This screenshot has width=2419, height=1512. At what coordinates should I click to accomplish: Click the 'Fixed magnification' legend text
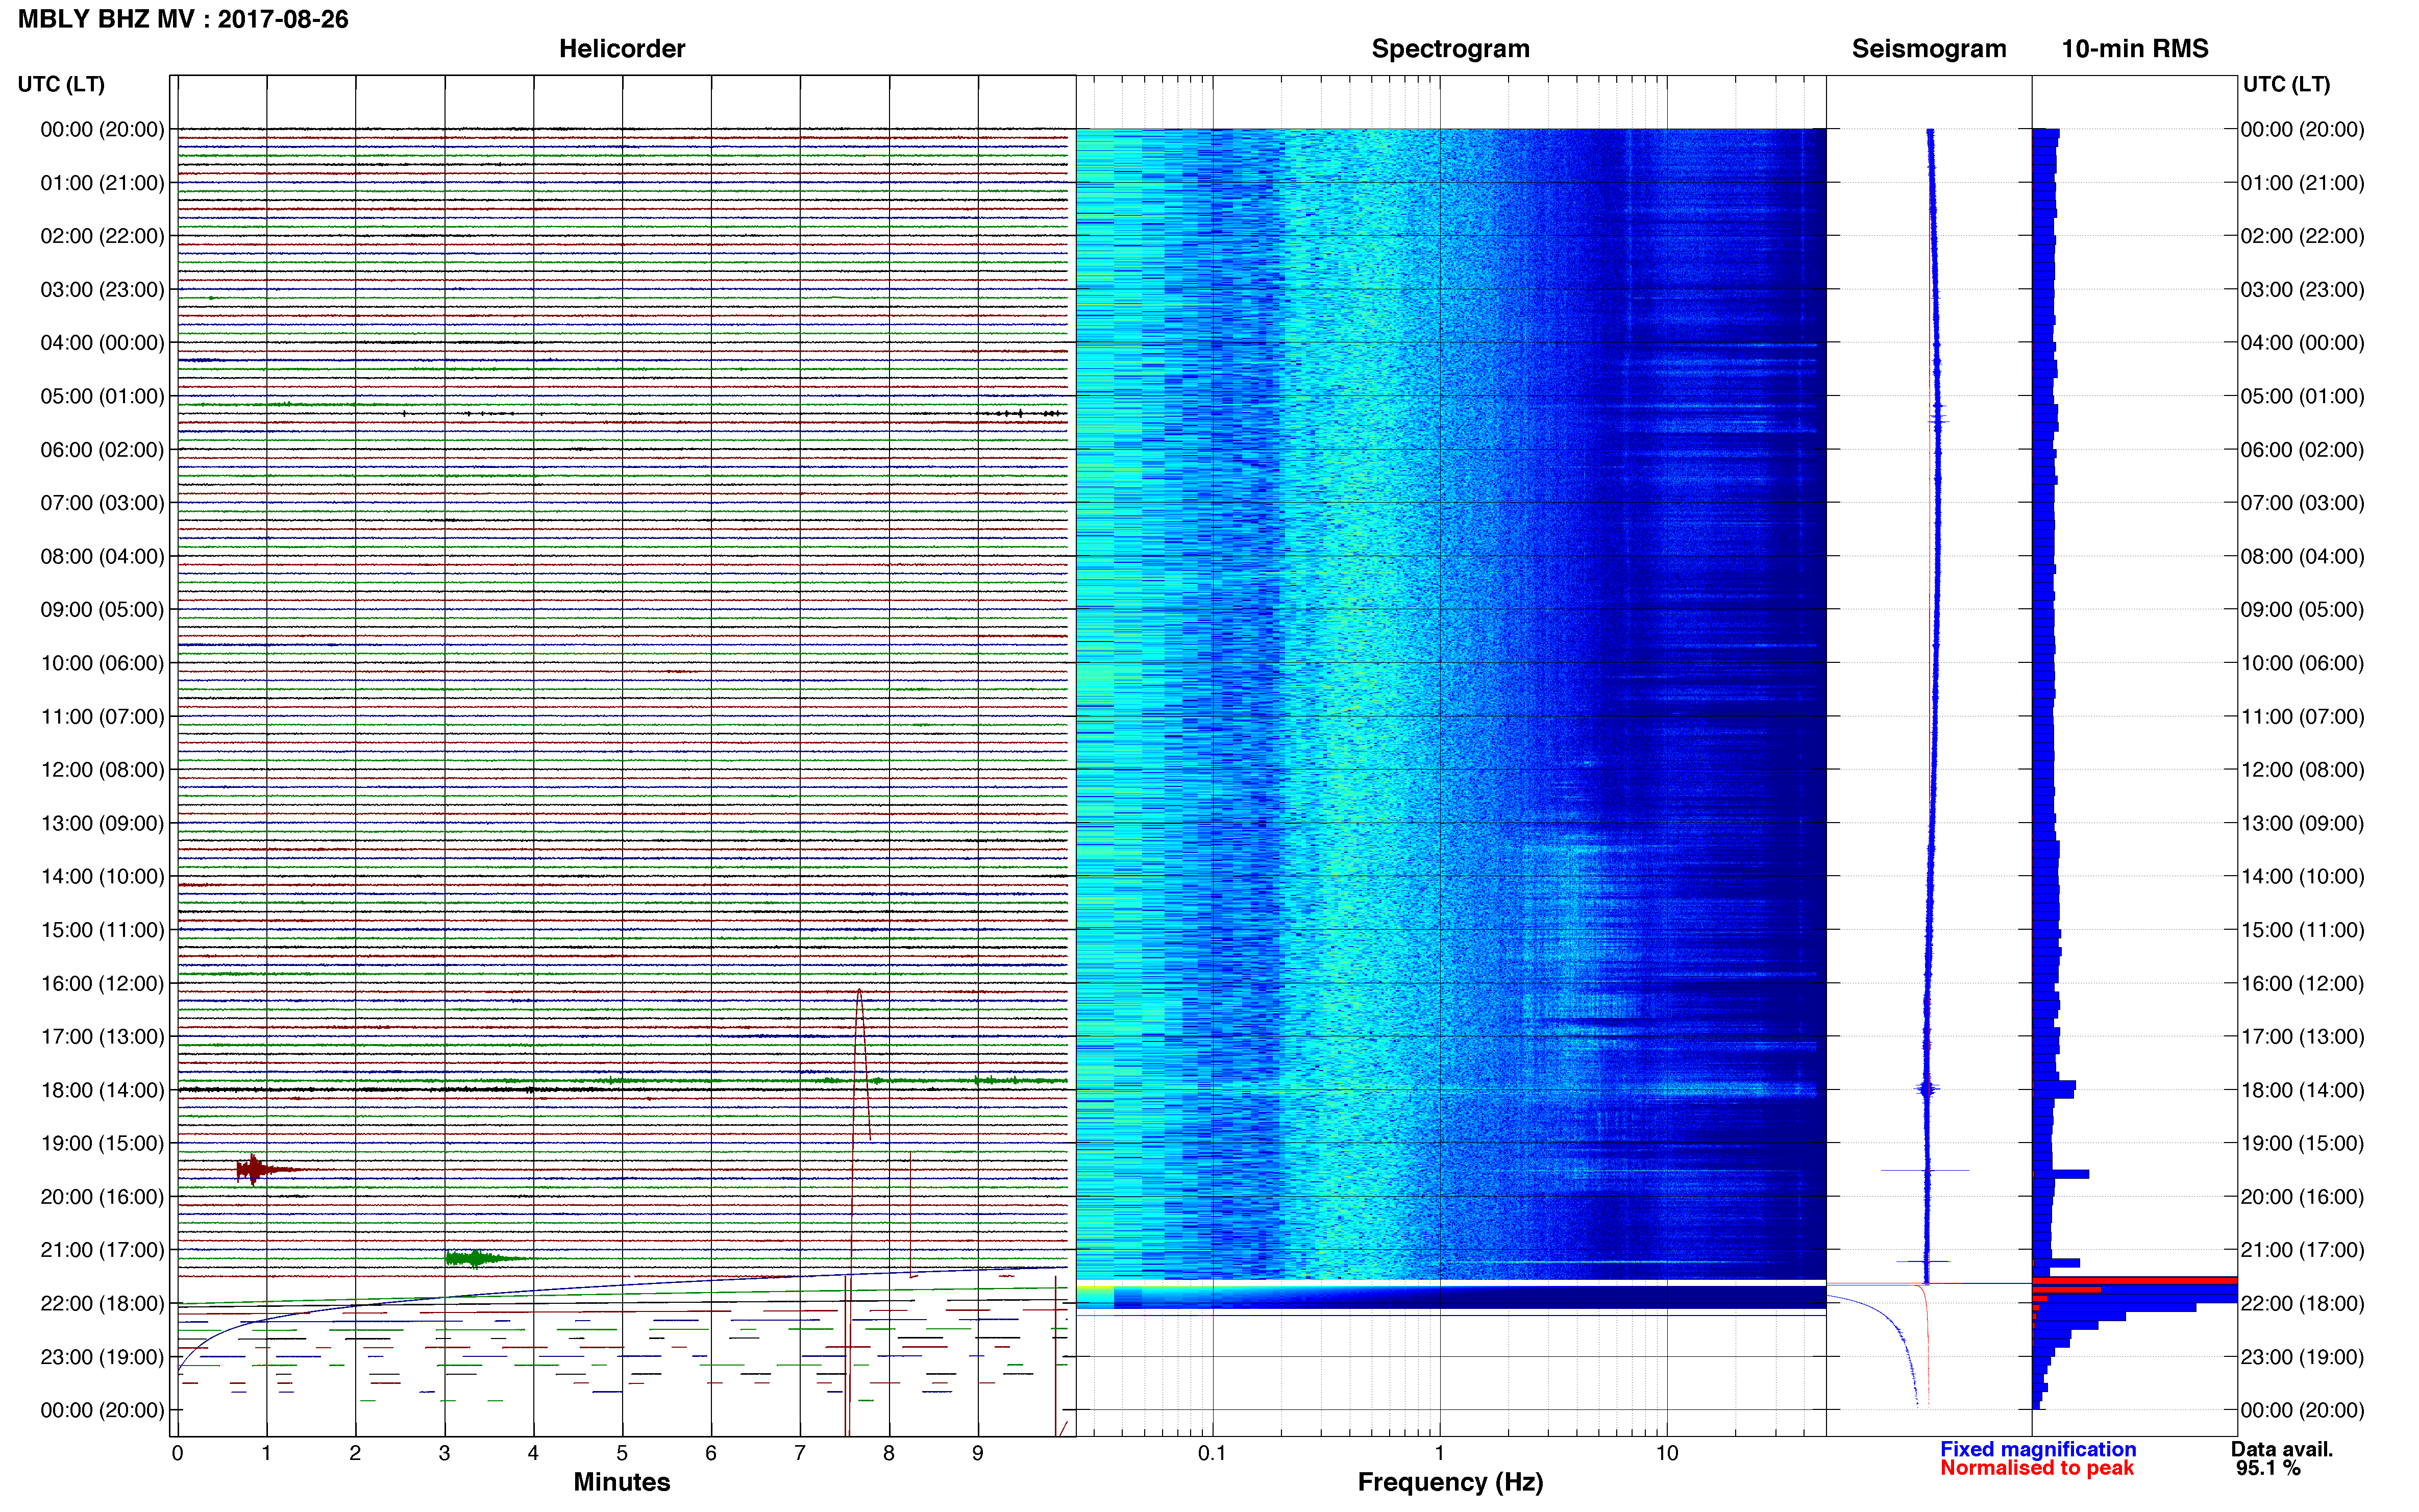(x=2037, y=1449)
